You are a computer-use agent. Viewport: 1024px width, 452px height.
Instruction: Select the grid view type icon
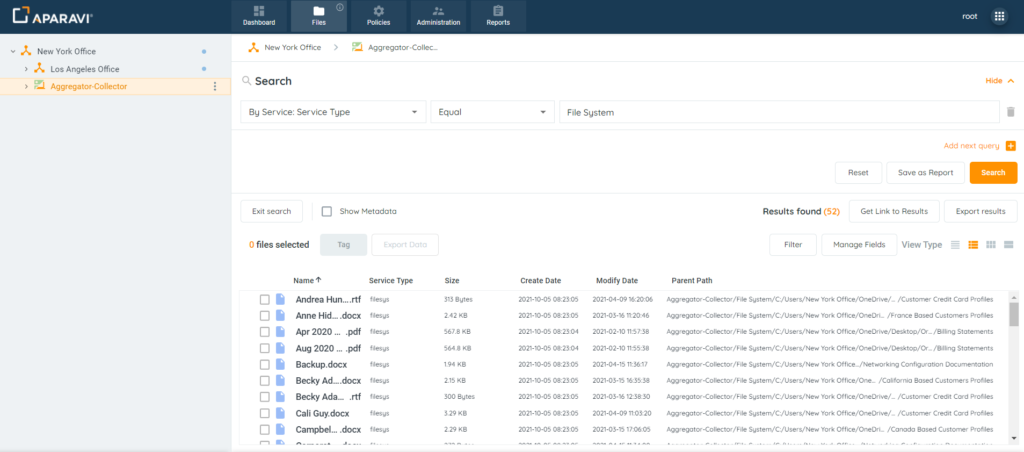(990, 245)
